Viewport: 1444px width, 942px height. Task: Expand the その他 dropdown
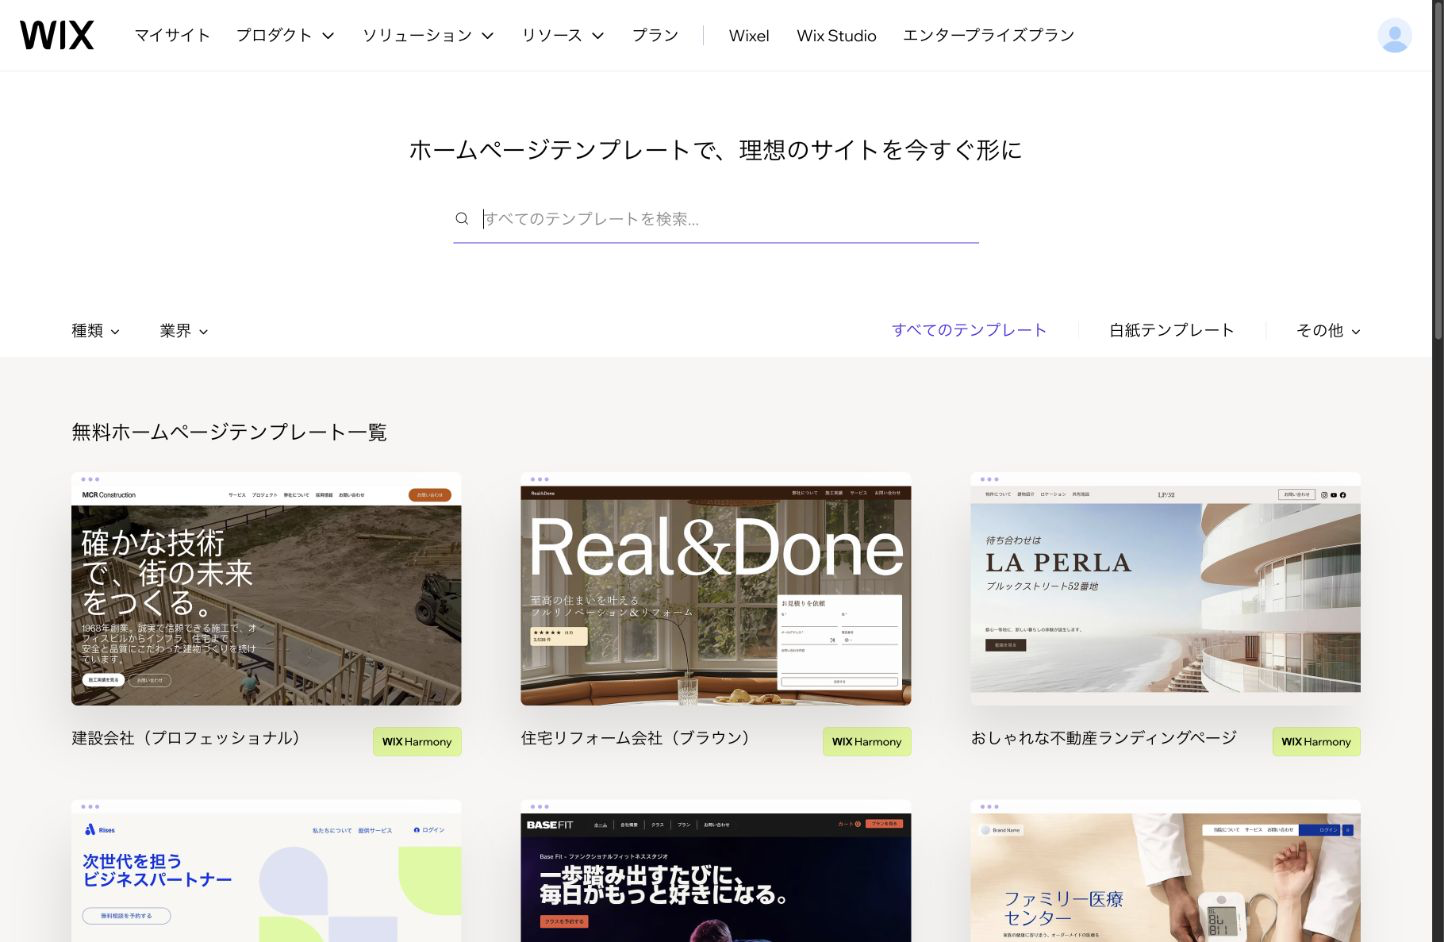click(x=1328, y=330)
